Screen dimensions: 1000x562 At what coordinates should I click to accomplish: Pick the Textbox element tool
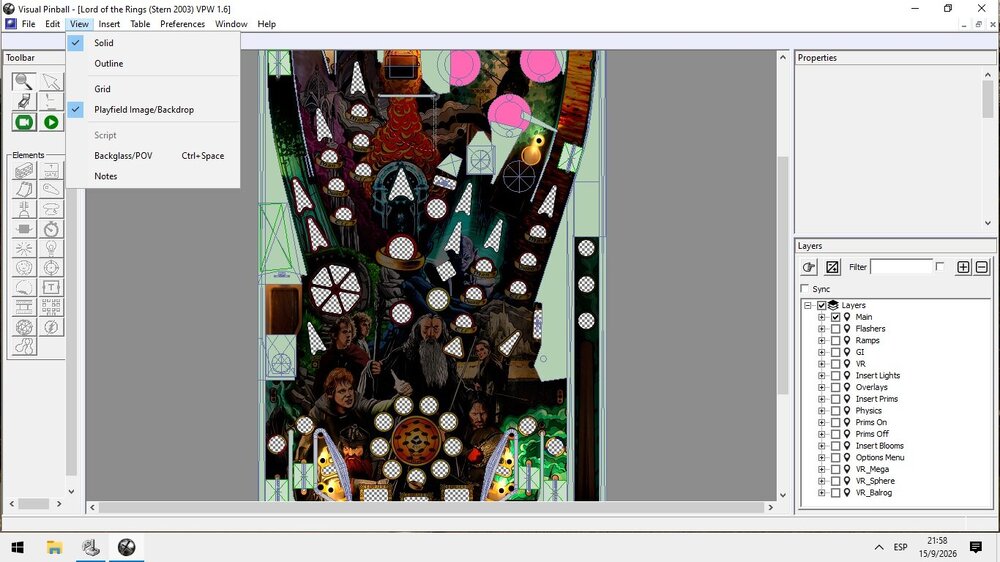point(51,288)
